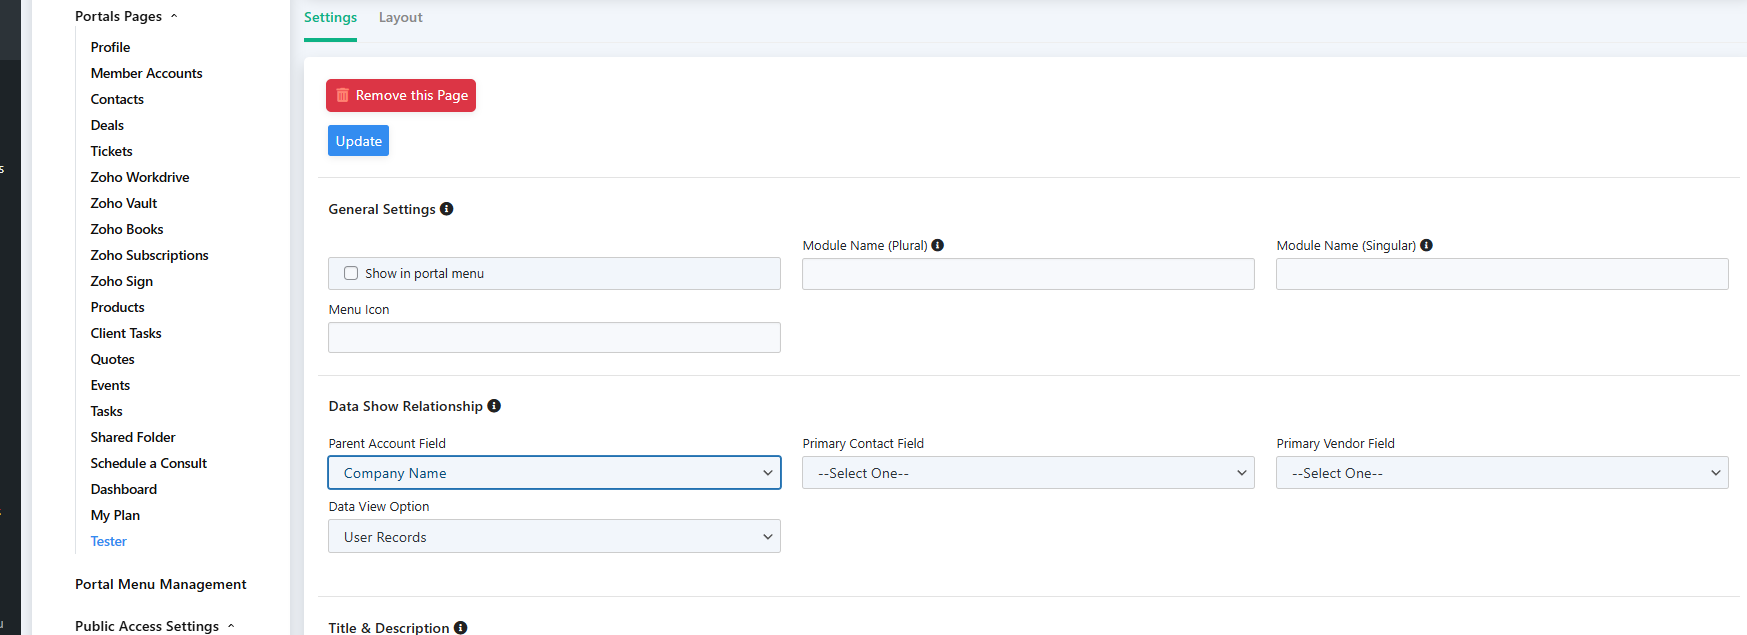Click the Menu Icon input field

(x=554, y=338)
